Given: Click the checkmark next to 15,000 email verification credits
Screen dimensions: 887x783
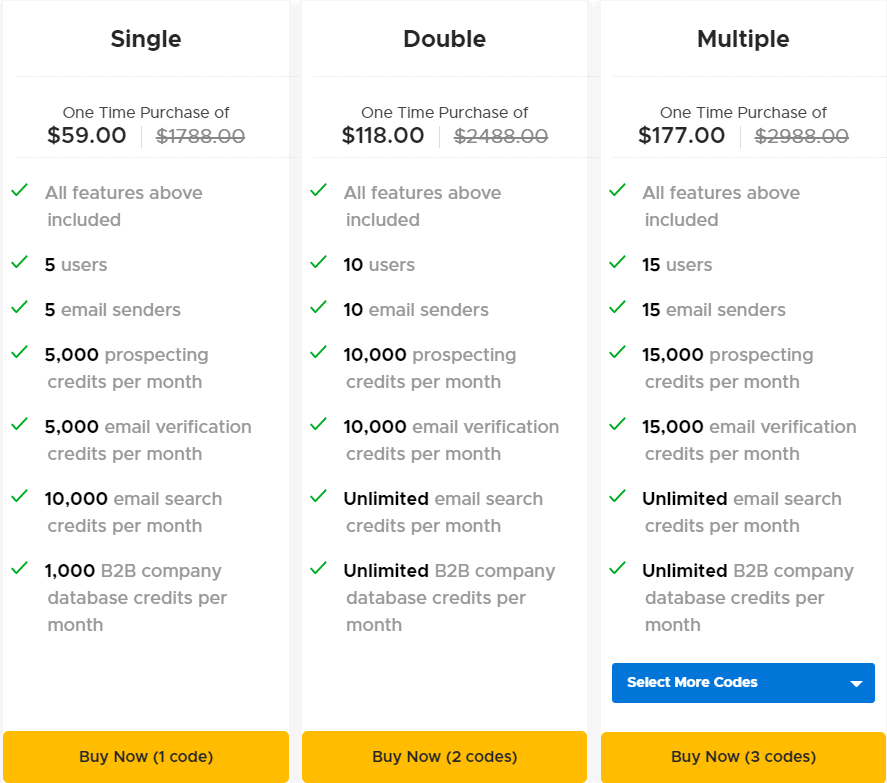Looking at the screenshot, I should pos(617,424).
